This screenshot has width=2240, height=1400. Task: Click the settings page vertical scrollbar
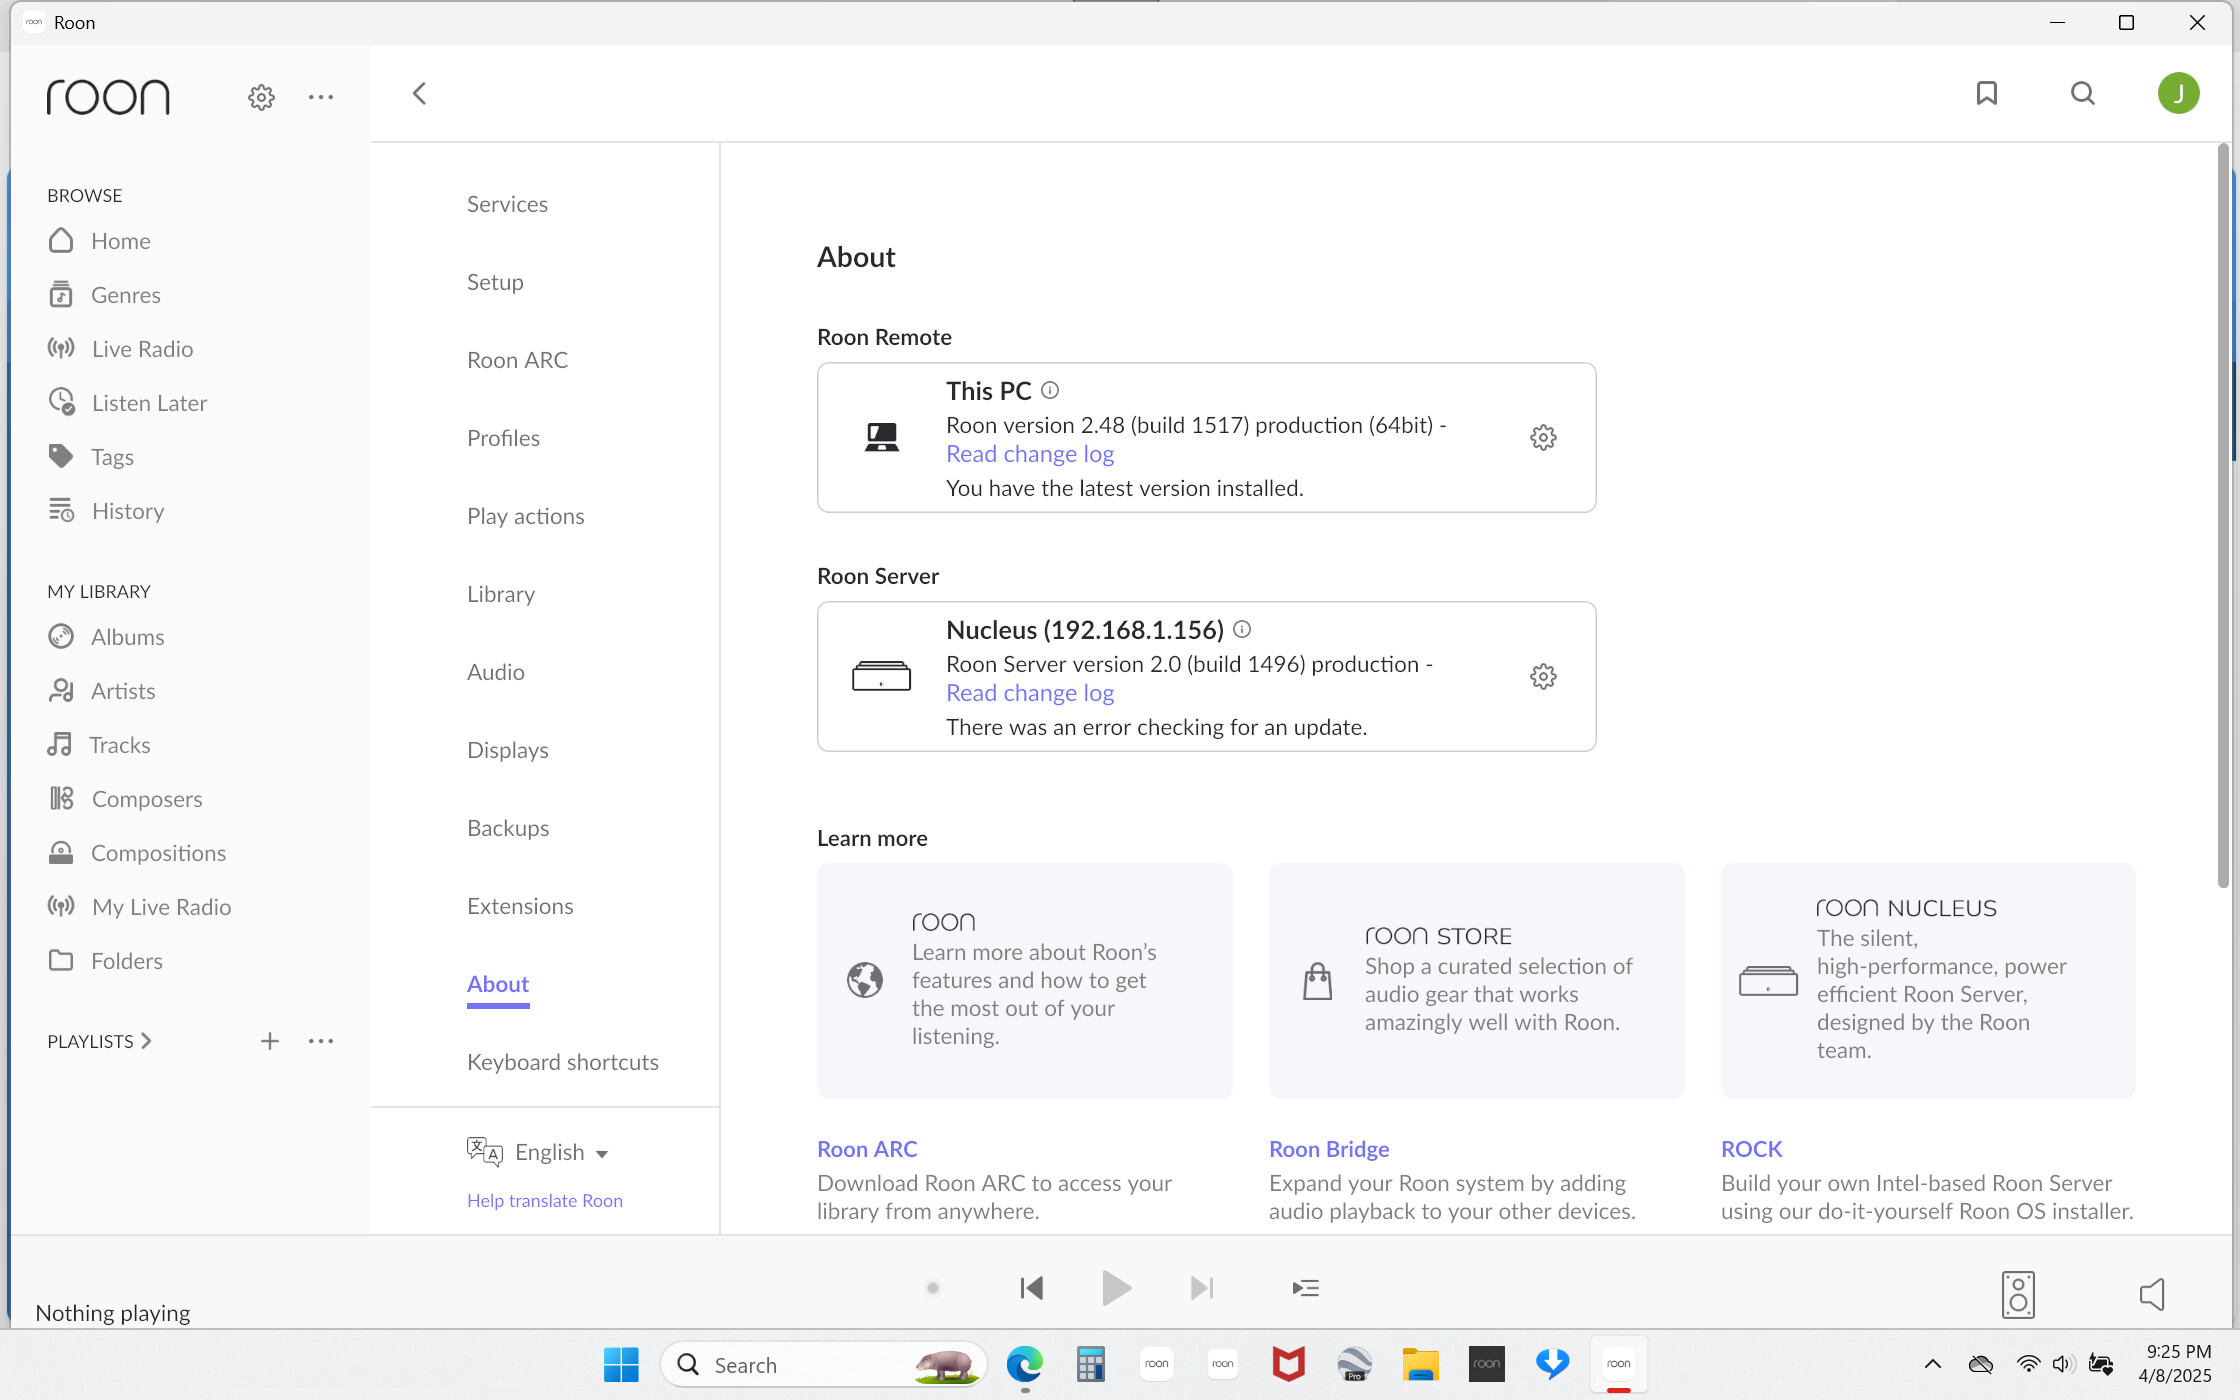click(x=2222, y=516)
